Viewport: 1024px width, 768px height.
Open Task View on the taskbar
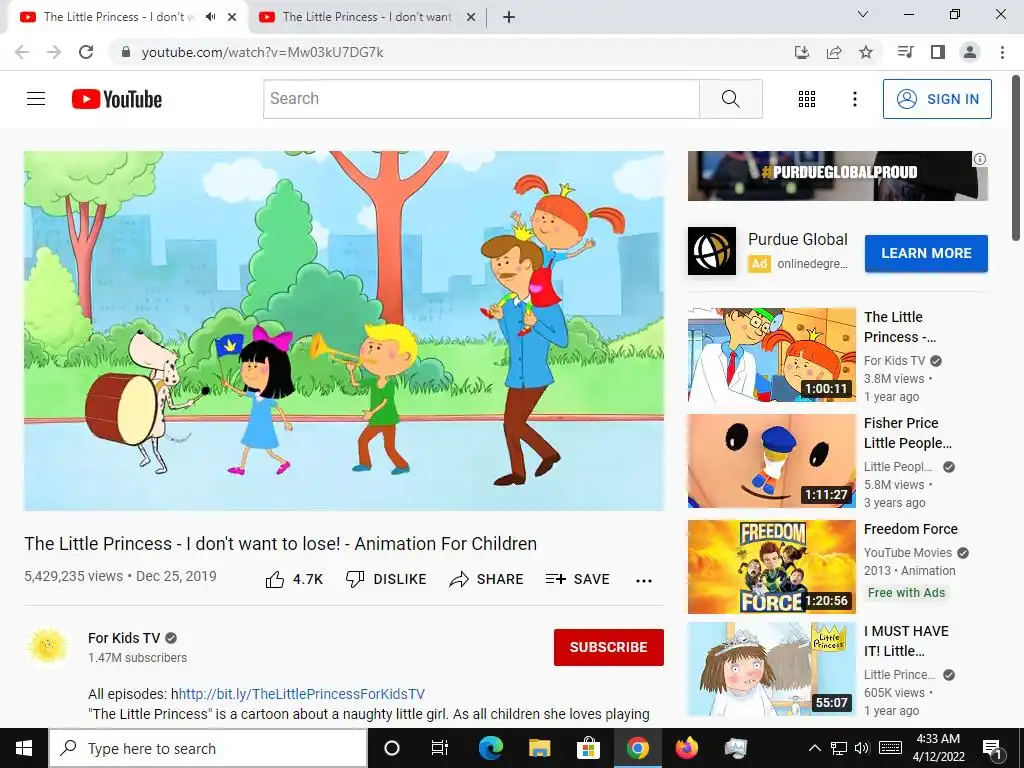[440, 748]
